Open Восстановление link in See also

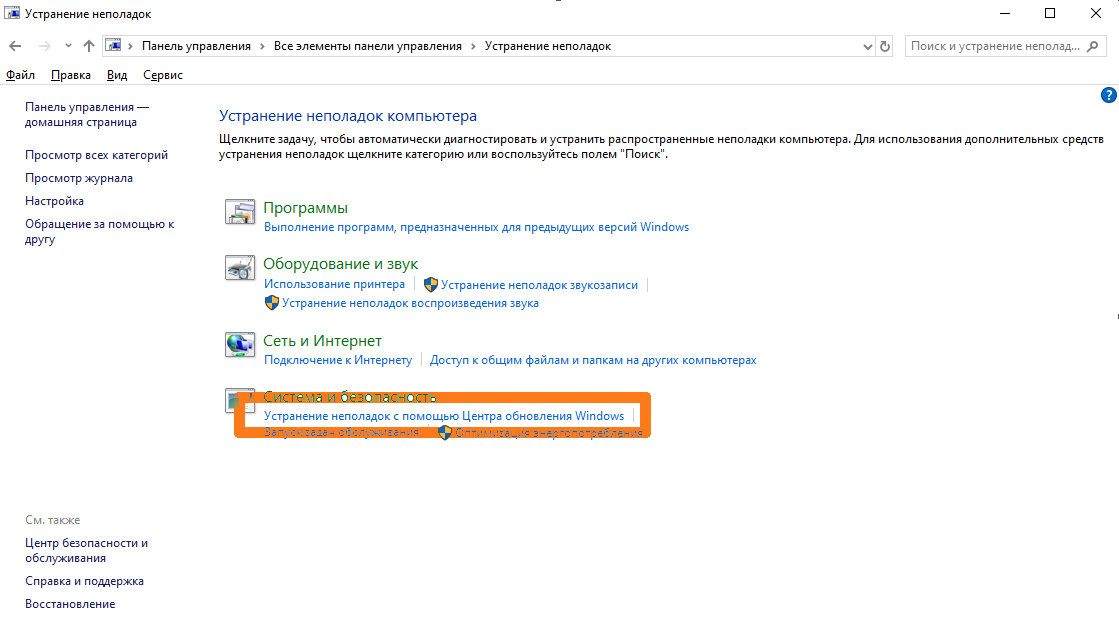pos(70,604)
